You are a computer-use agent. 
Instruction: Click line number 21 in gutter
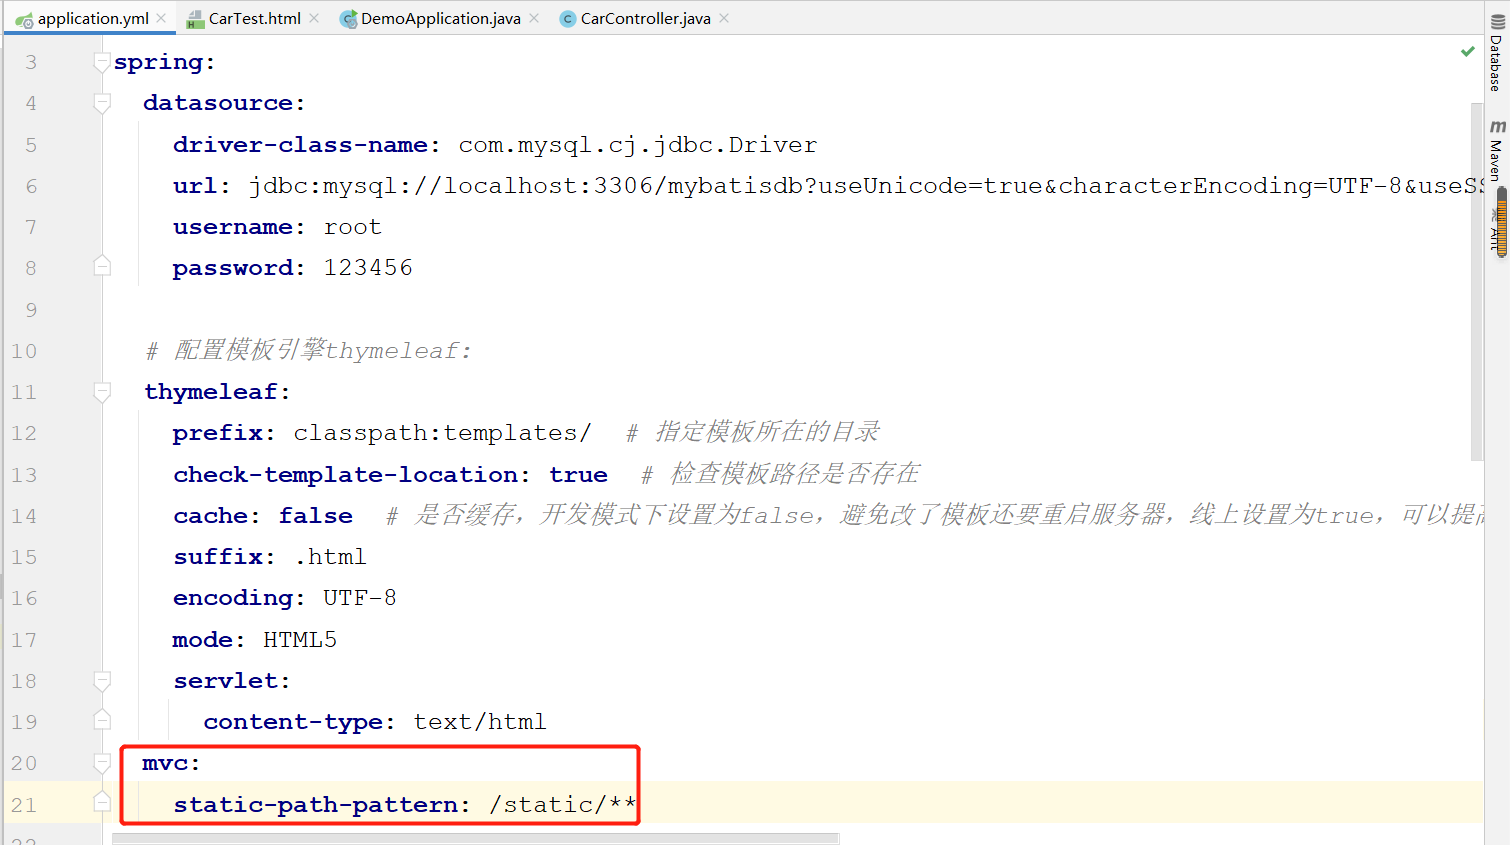24,805
